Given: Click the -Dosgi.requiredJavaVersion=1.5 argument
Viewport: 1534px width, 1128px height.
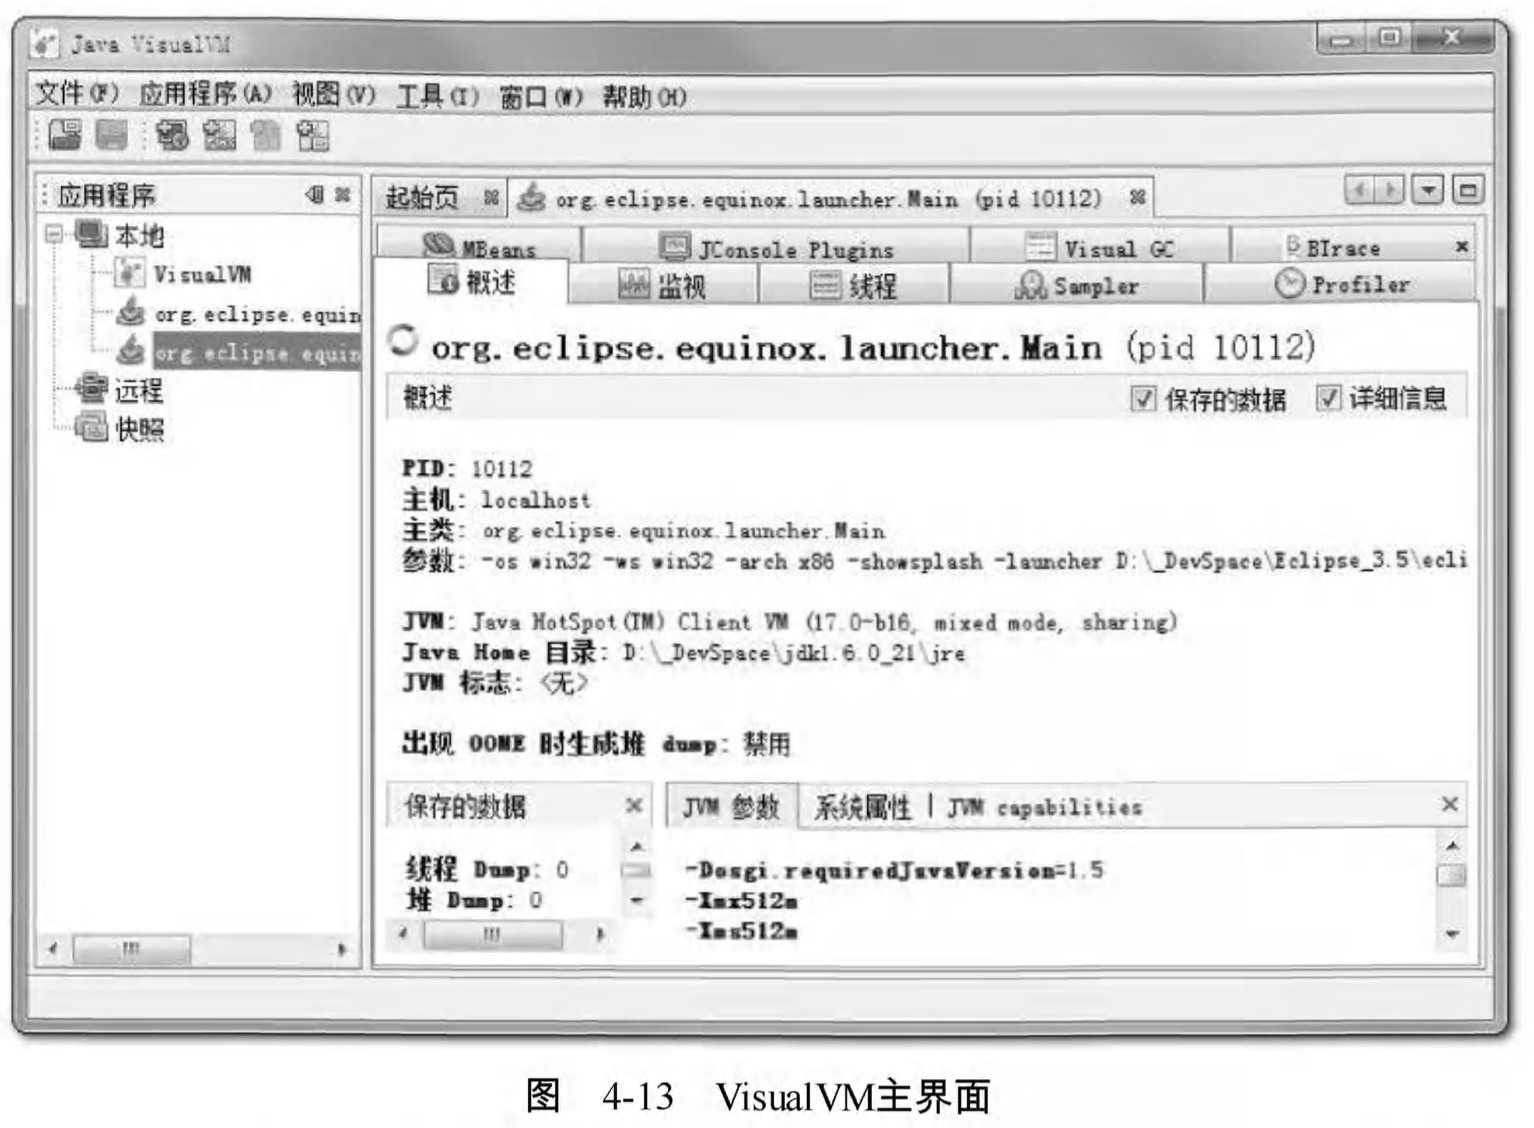Looking at the screenshot, I should pyautogui.click(x=894, y=870).
